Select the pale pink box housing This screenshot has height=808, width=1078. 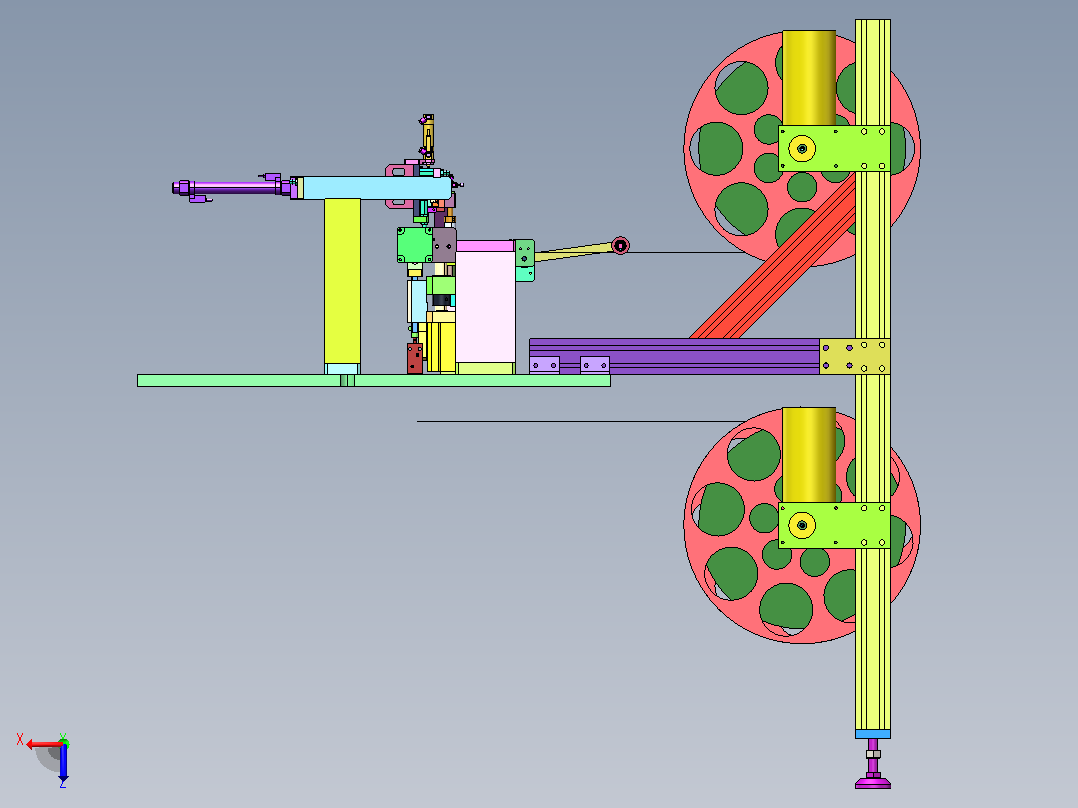(485, 307)
